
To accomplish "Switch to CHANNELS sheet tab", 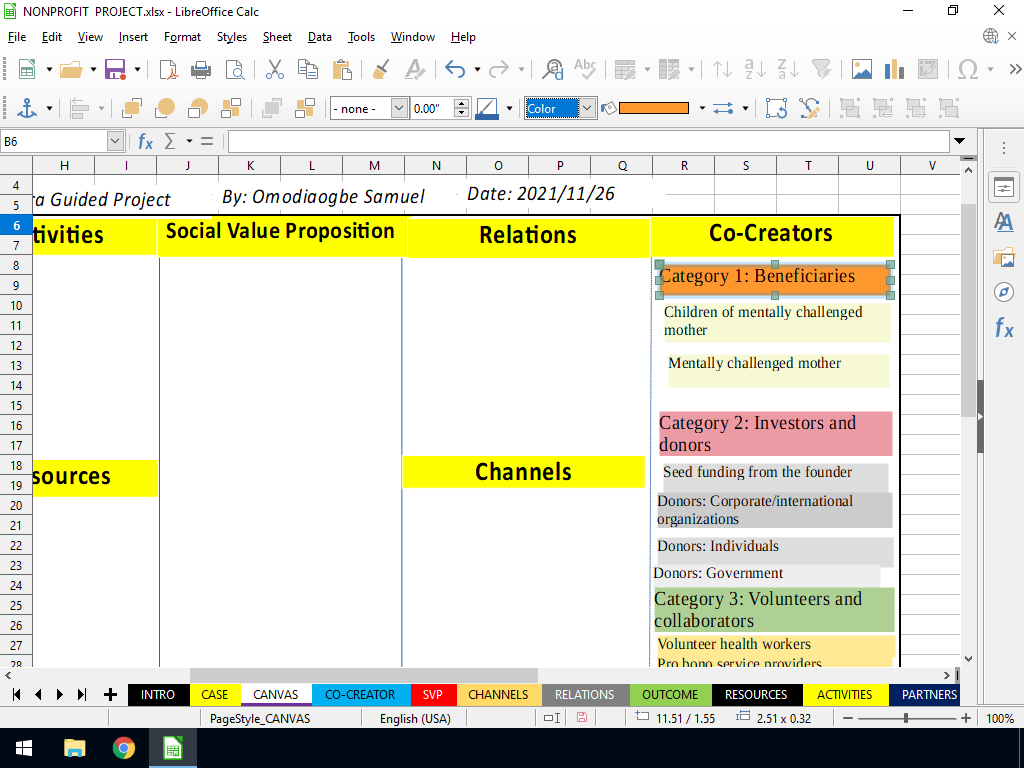I will coord(498,694).
